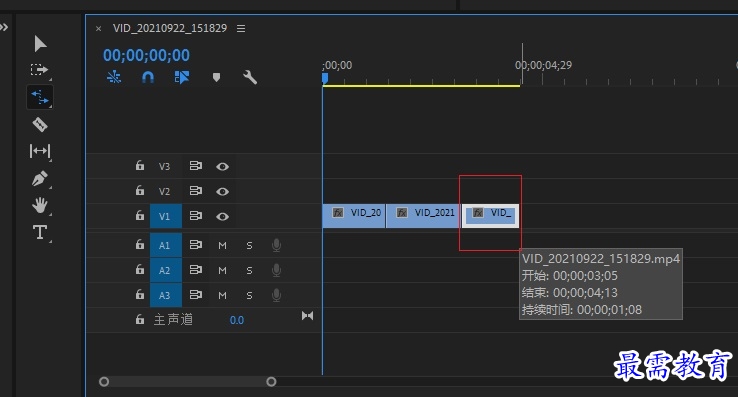
Task: Toggle A3 track targeting
Action: [x=166, y=295]
